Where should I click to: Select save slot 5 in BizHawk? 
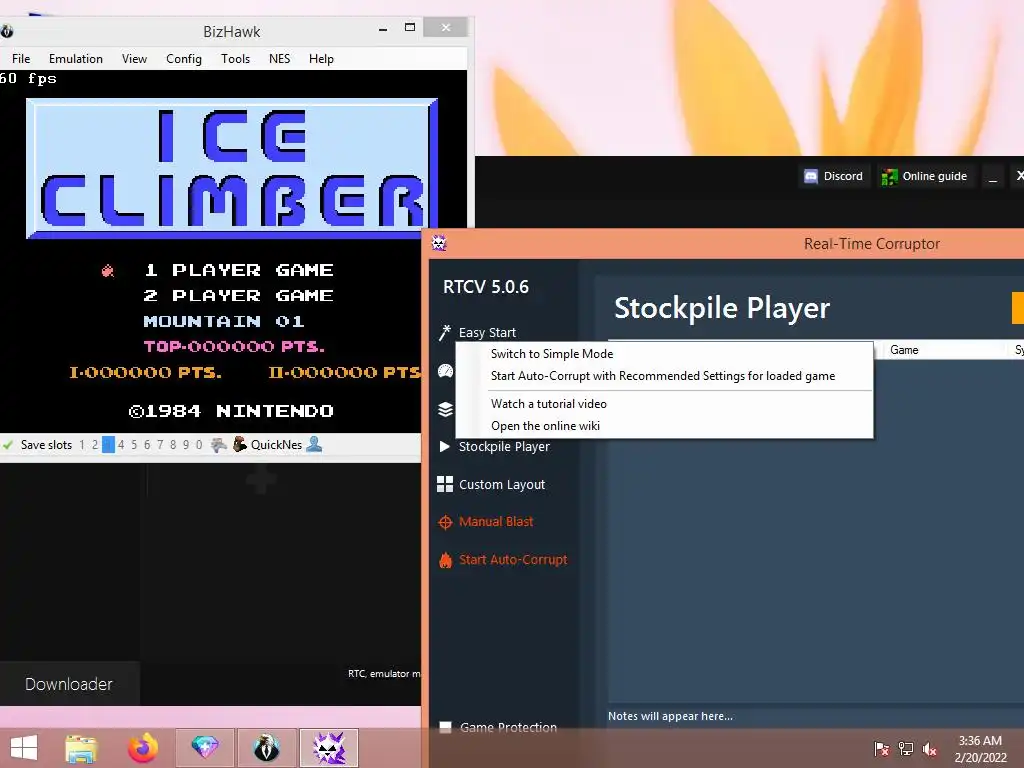pos(134,445)
